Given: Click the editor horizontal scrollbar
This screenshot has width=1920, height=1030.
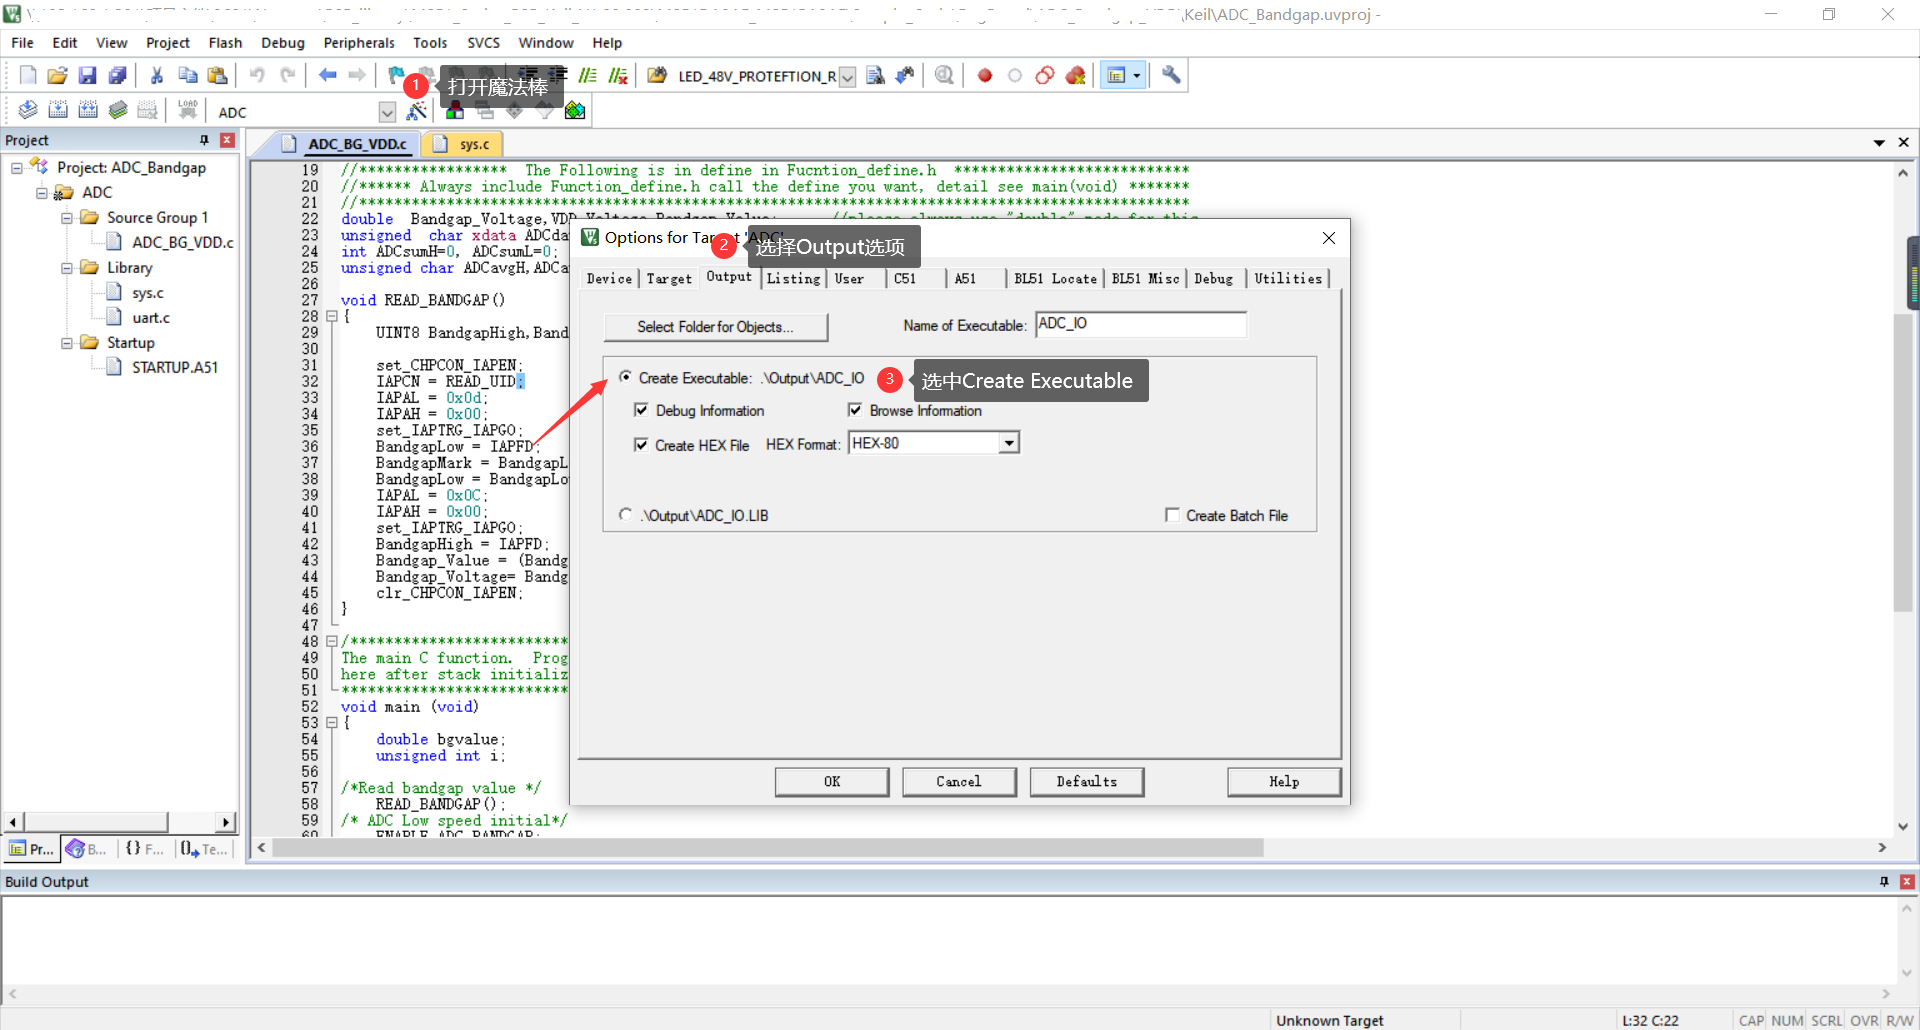Looking at the screenshot, I should [768, 848].
